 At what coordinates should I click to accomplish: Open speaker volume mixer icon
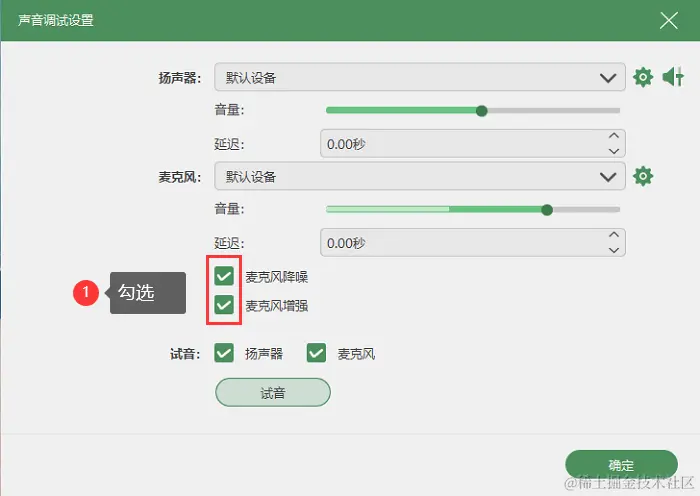tap(673, 77)
